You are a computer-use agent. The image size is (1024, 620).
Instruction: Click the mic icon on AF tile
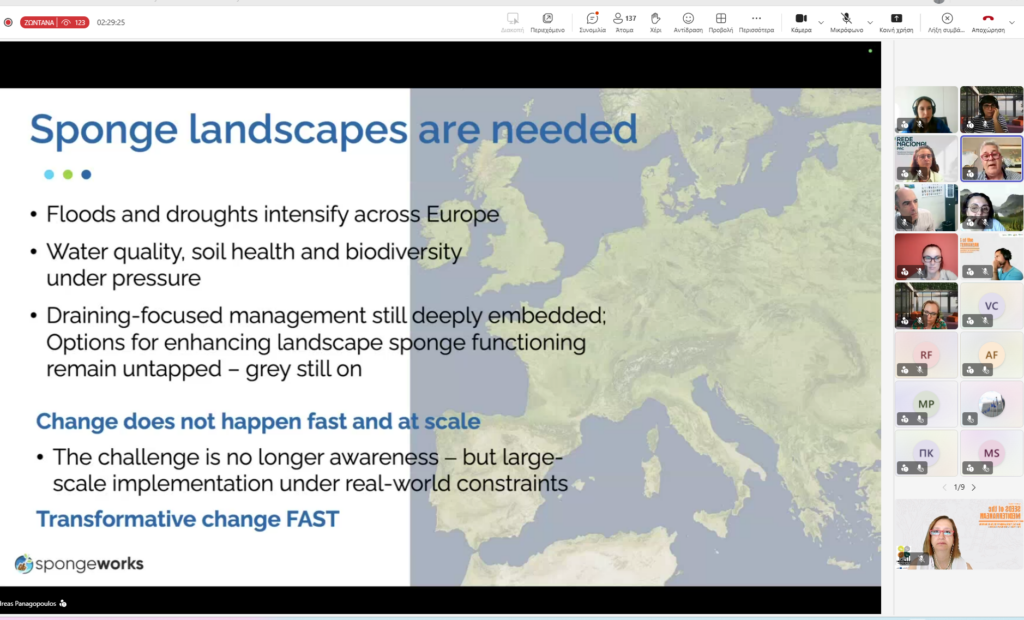[x=985, y=370]
